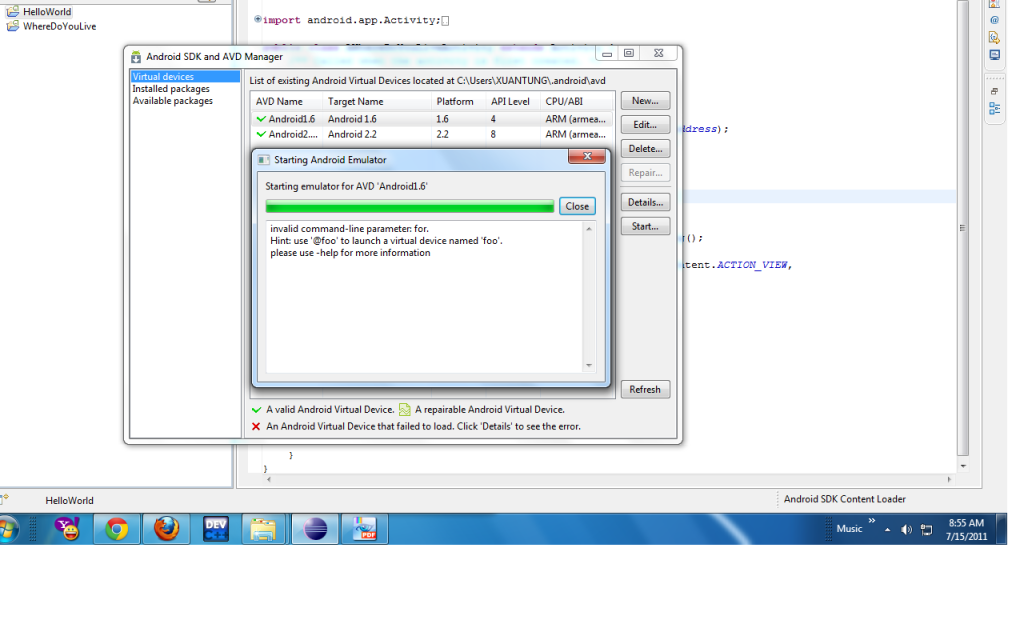Click the green check icon beside Android2...
This screenshot has height=640, width=1024.
261,134
